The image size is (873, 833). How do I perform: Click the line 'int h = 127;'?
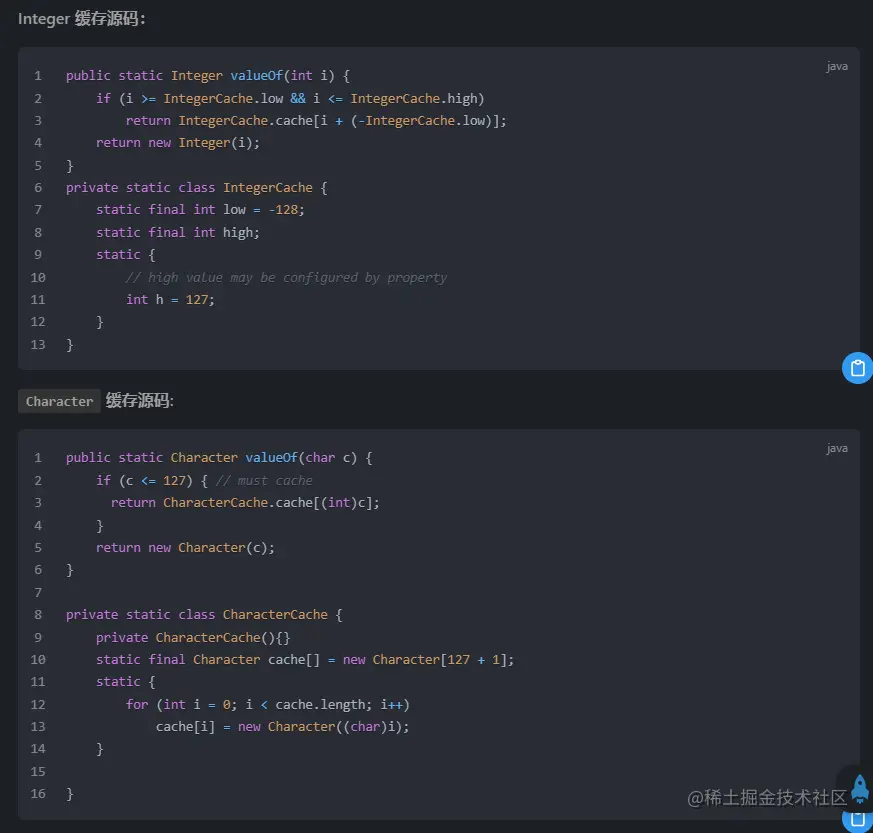(x=170, y=300)
